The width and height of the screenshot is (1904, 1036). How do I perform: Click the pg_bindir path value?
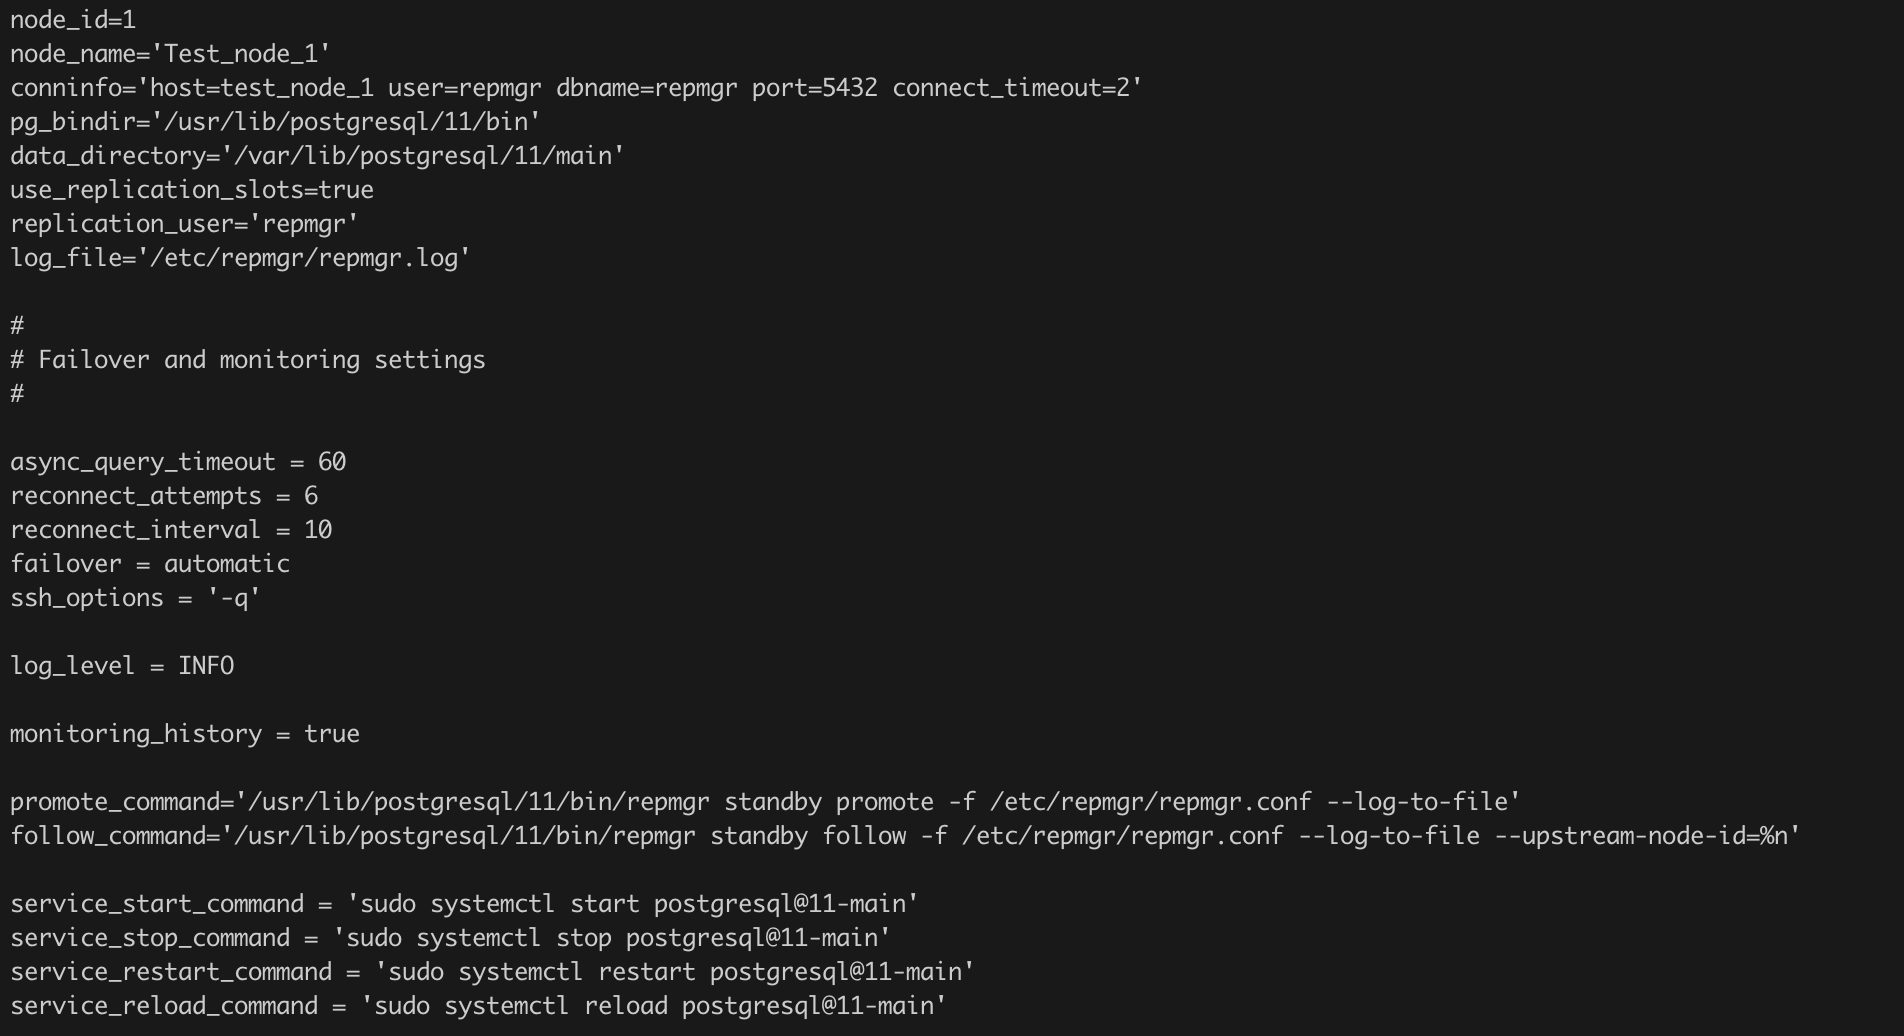346,122
